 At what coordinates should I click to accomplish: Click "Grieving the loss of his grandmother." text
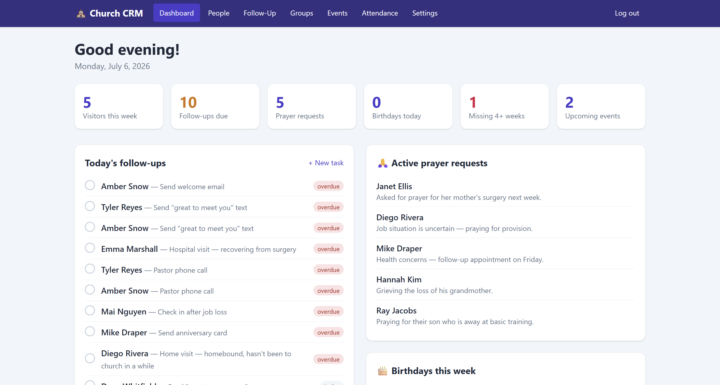click(x=434, y=291)
